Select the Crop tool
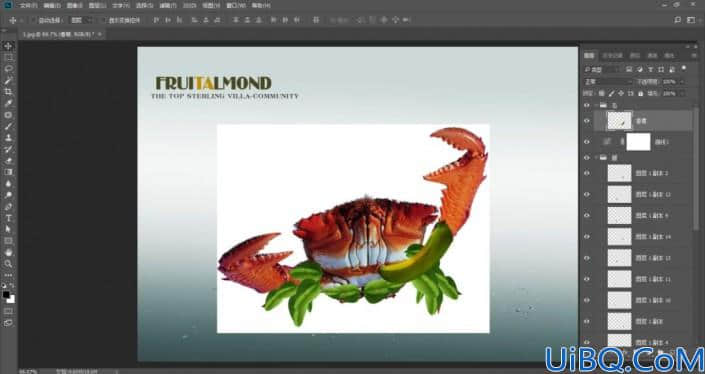The height and width of the screenshot is (374, 705). pos(8,92)
